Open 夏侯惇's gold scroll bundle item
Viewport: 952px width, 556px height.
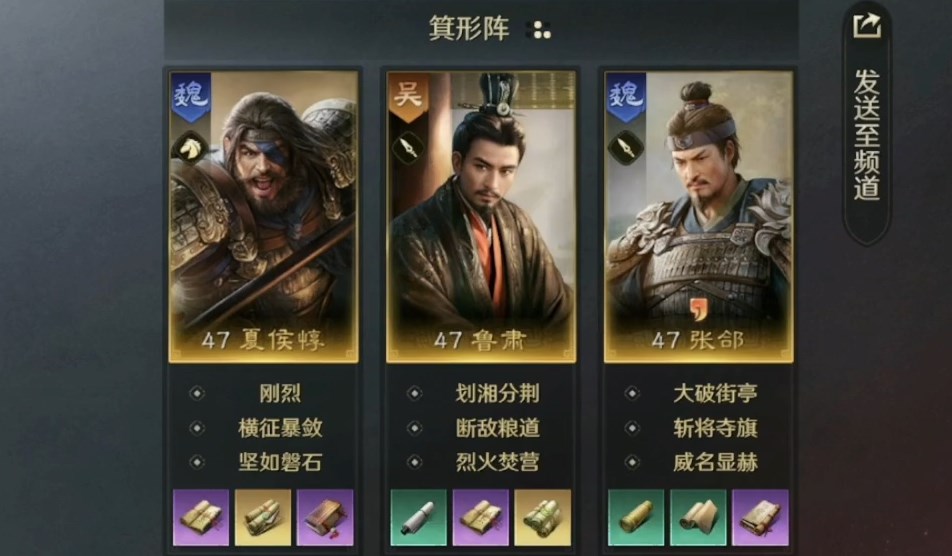[x=263, y=517]
